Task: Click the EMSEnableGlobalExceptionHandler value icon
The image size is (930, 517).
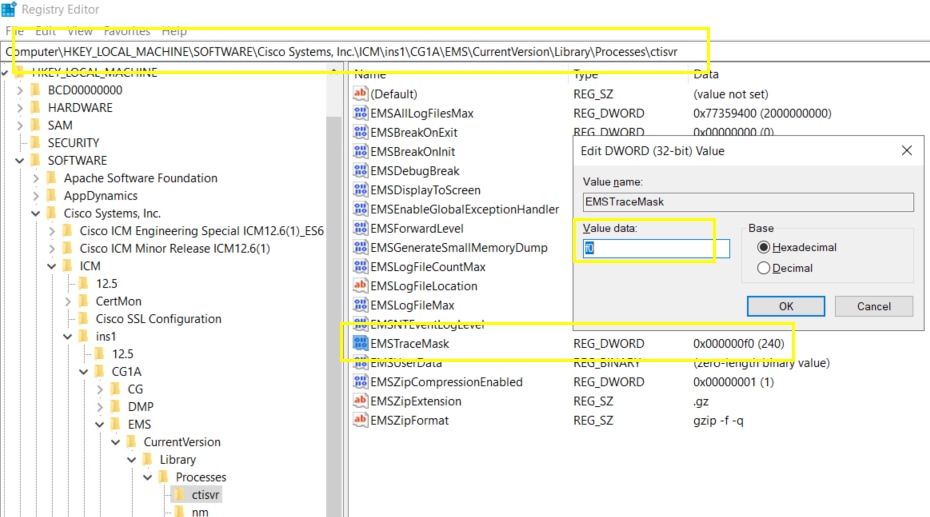Action: tap(360, 209)
